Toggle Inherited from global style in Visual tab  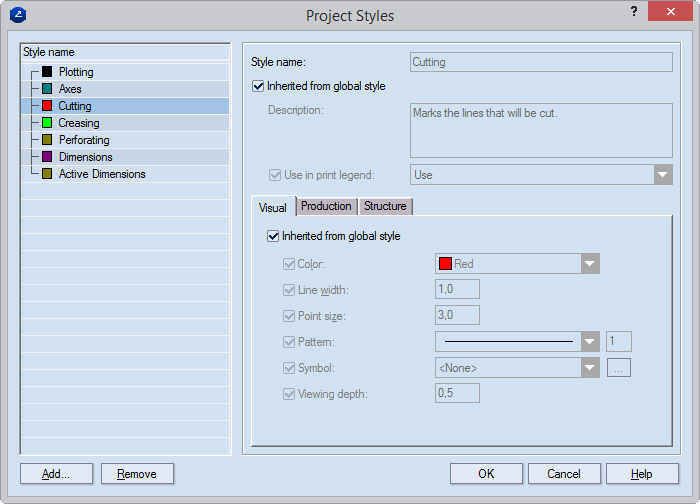[273, 237]
